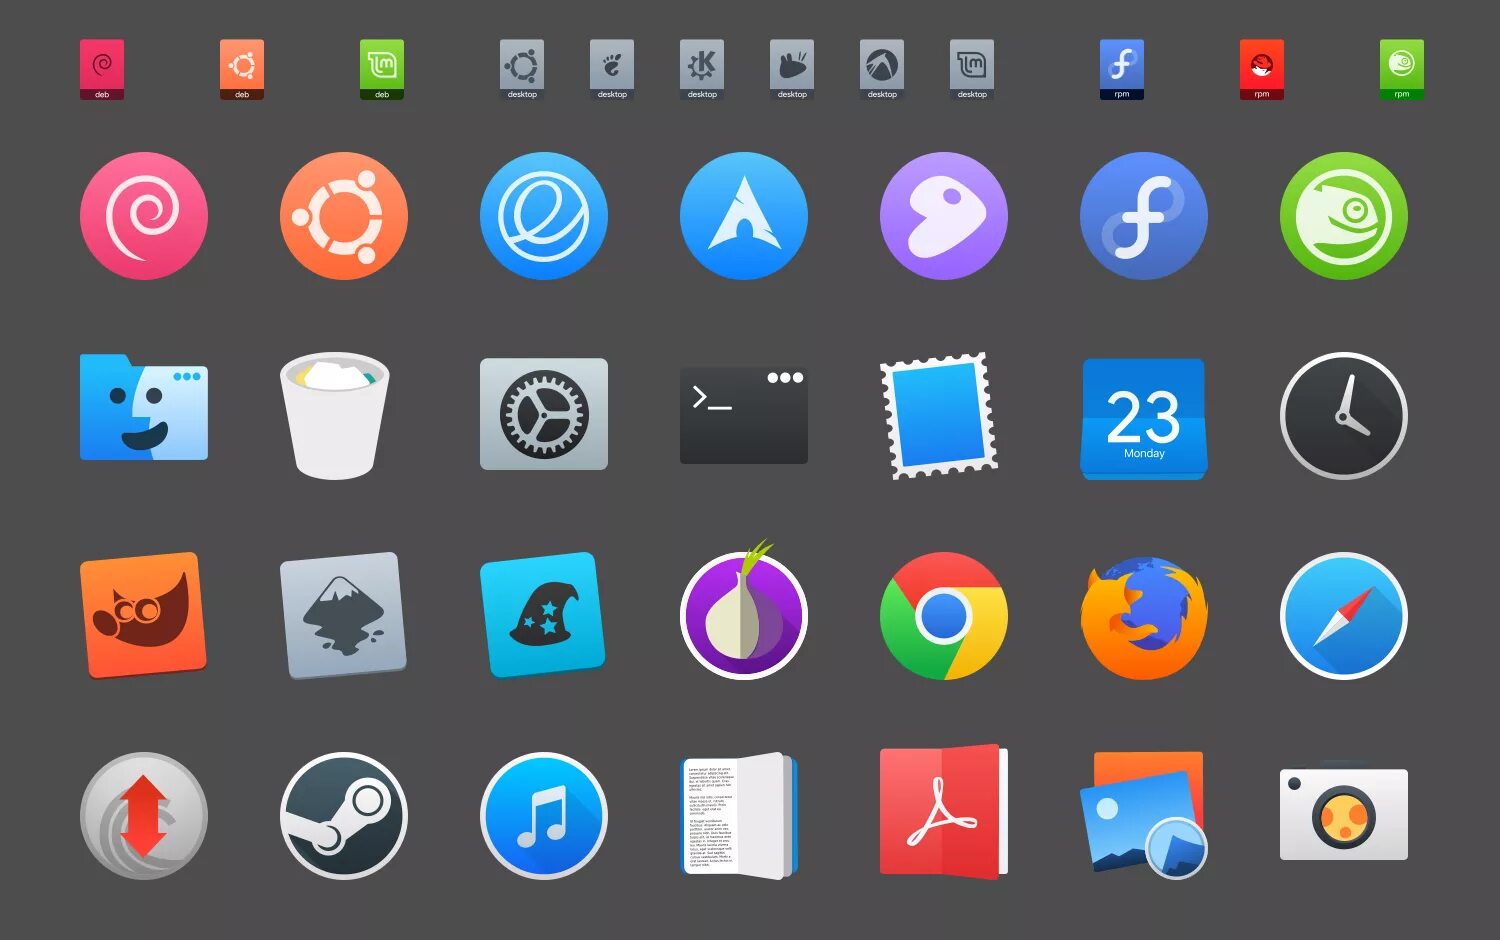Open the blue elementary OS icon
The width and height of the screenshot is (1500, 940).
544,216
